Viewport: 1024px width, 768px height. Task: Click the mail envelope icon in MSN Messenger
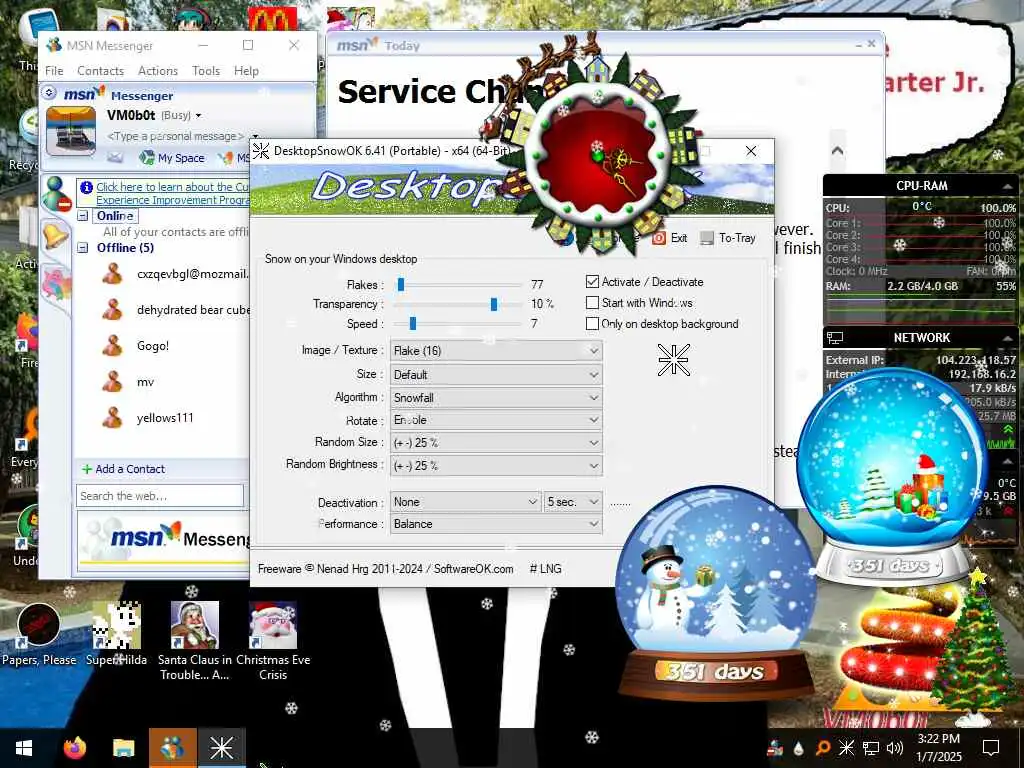pos(115,157)
